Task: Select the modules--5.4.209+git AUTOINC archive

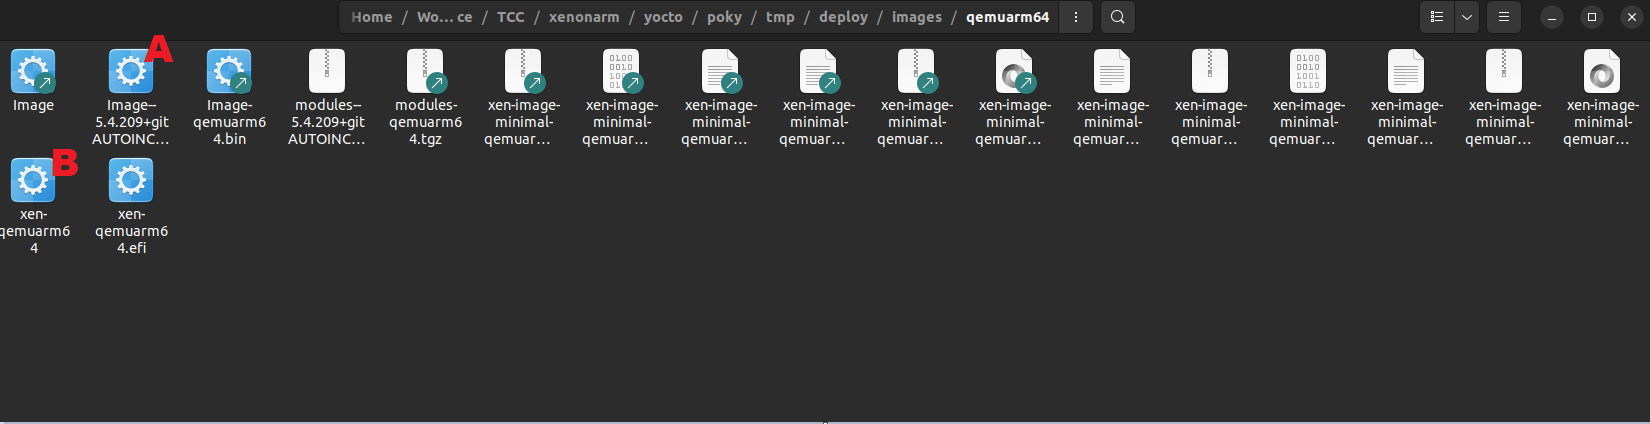Action: (327, 72)
